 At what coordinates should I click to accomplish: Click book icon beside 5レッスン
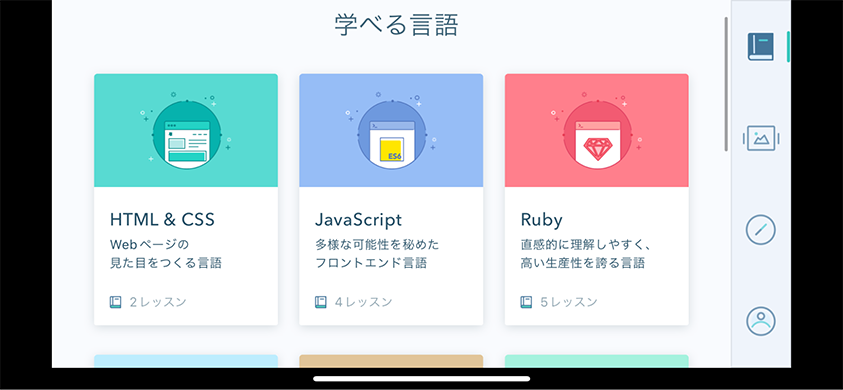pyautogui.click(x=526, y=302)
